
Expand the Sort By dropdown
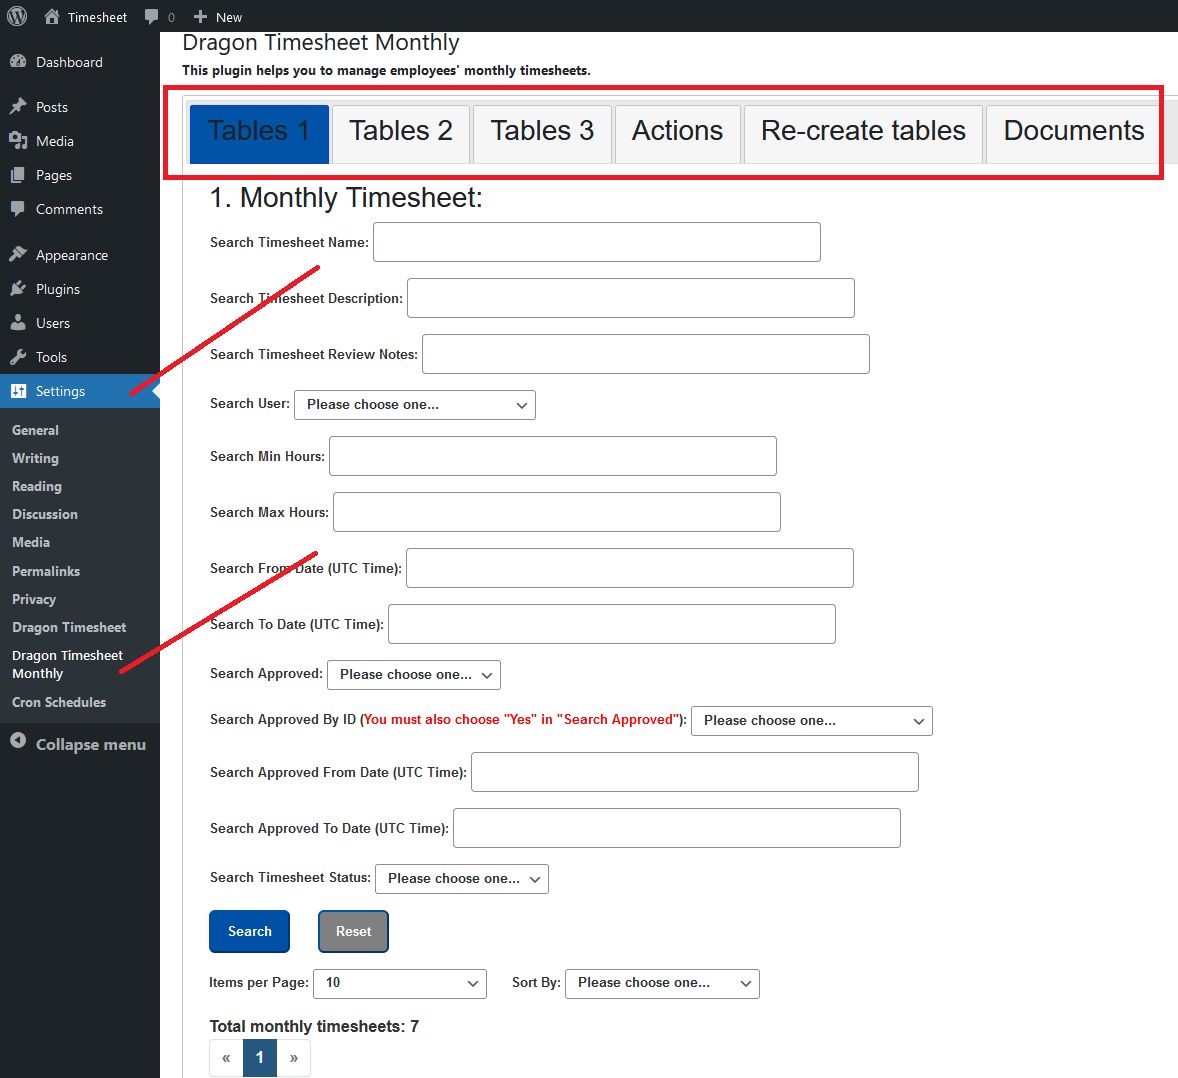tap(663, 983)
